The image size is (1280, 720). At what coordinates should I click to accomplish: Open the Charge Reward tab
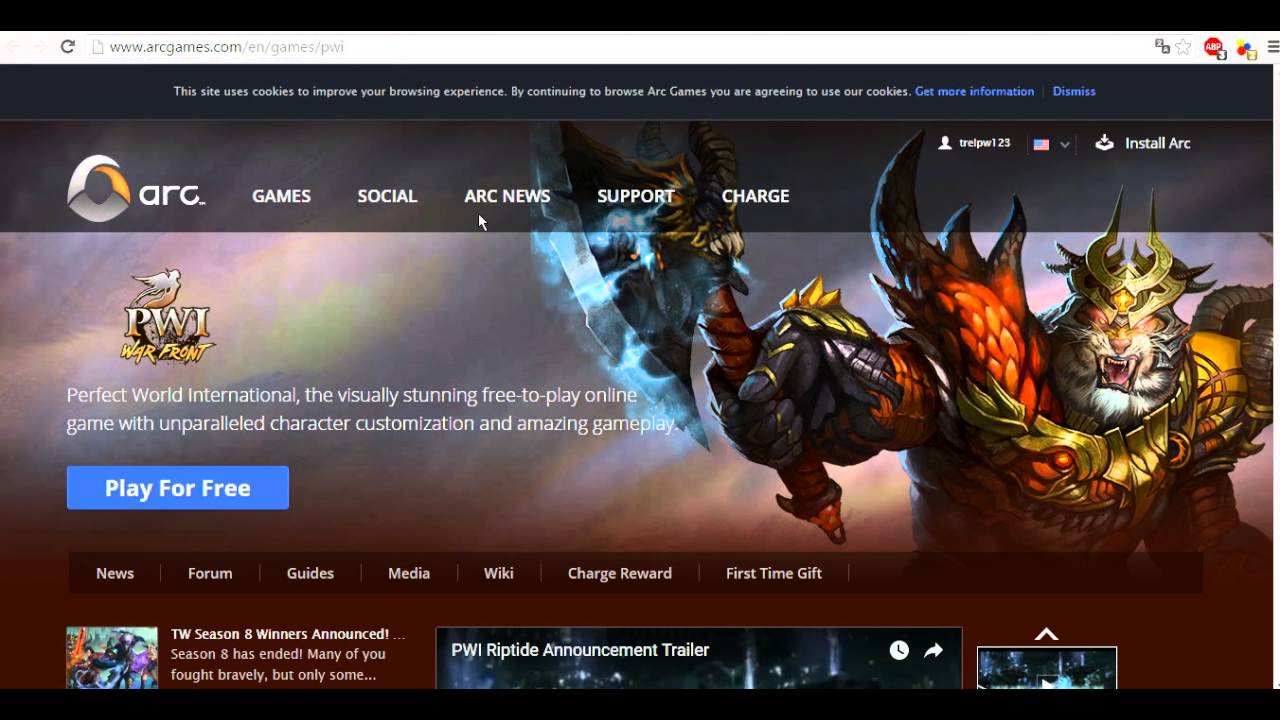620,573
